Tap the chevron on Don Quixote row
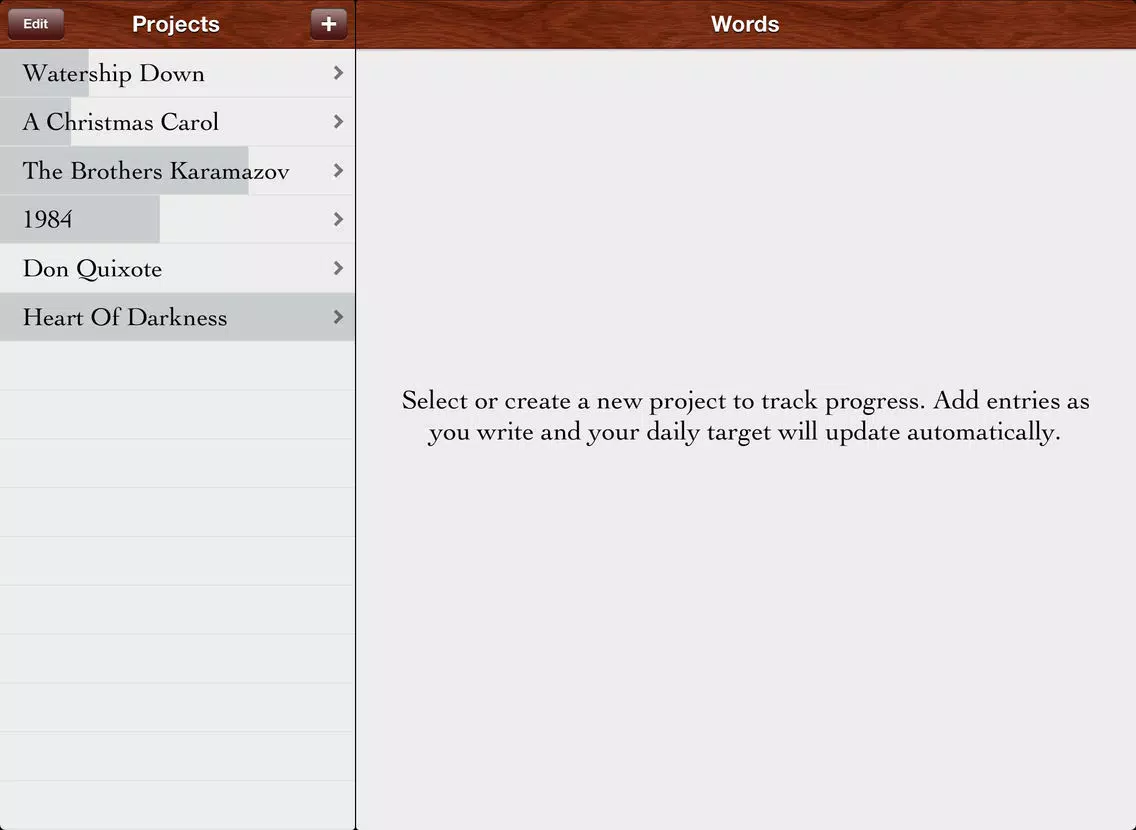The image size is (1136, 830). (x=338, y=268)
